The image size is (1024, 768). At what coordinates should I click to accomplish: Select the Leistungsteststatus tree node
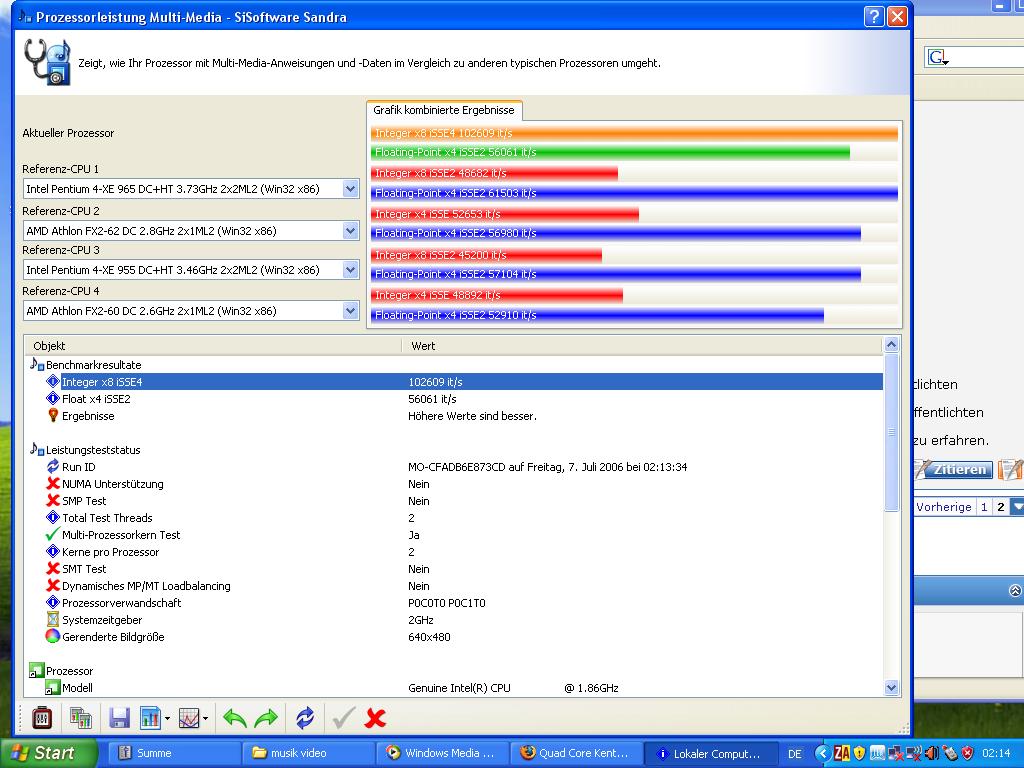click(93, 450)
